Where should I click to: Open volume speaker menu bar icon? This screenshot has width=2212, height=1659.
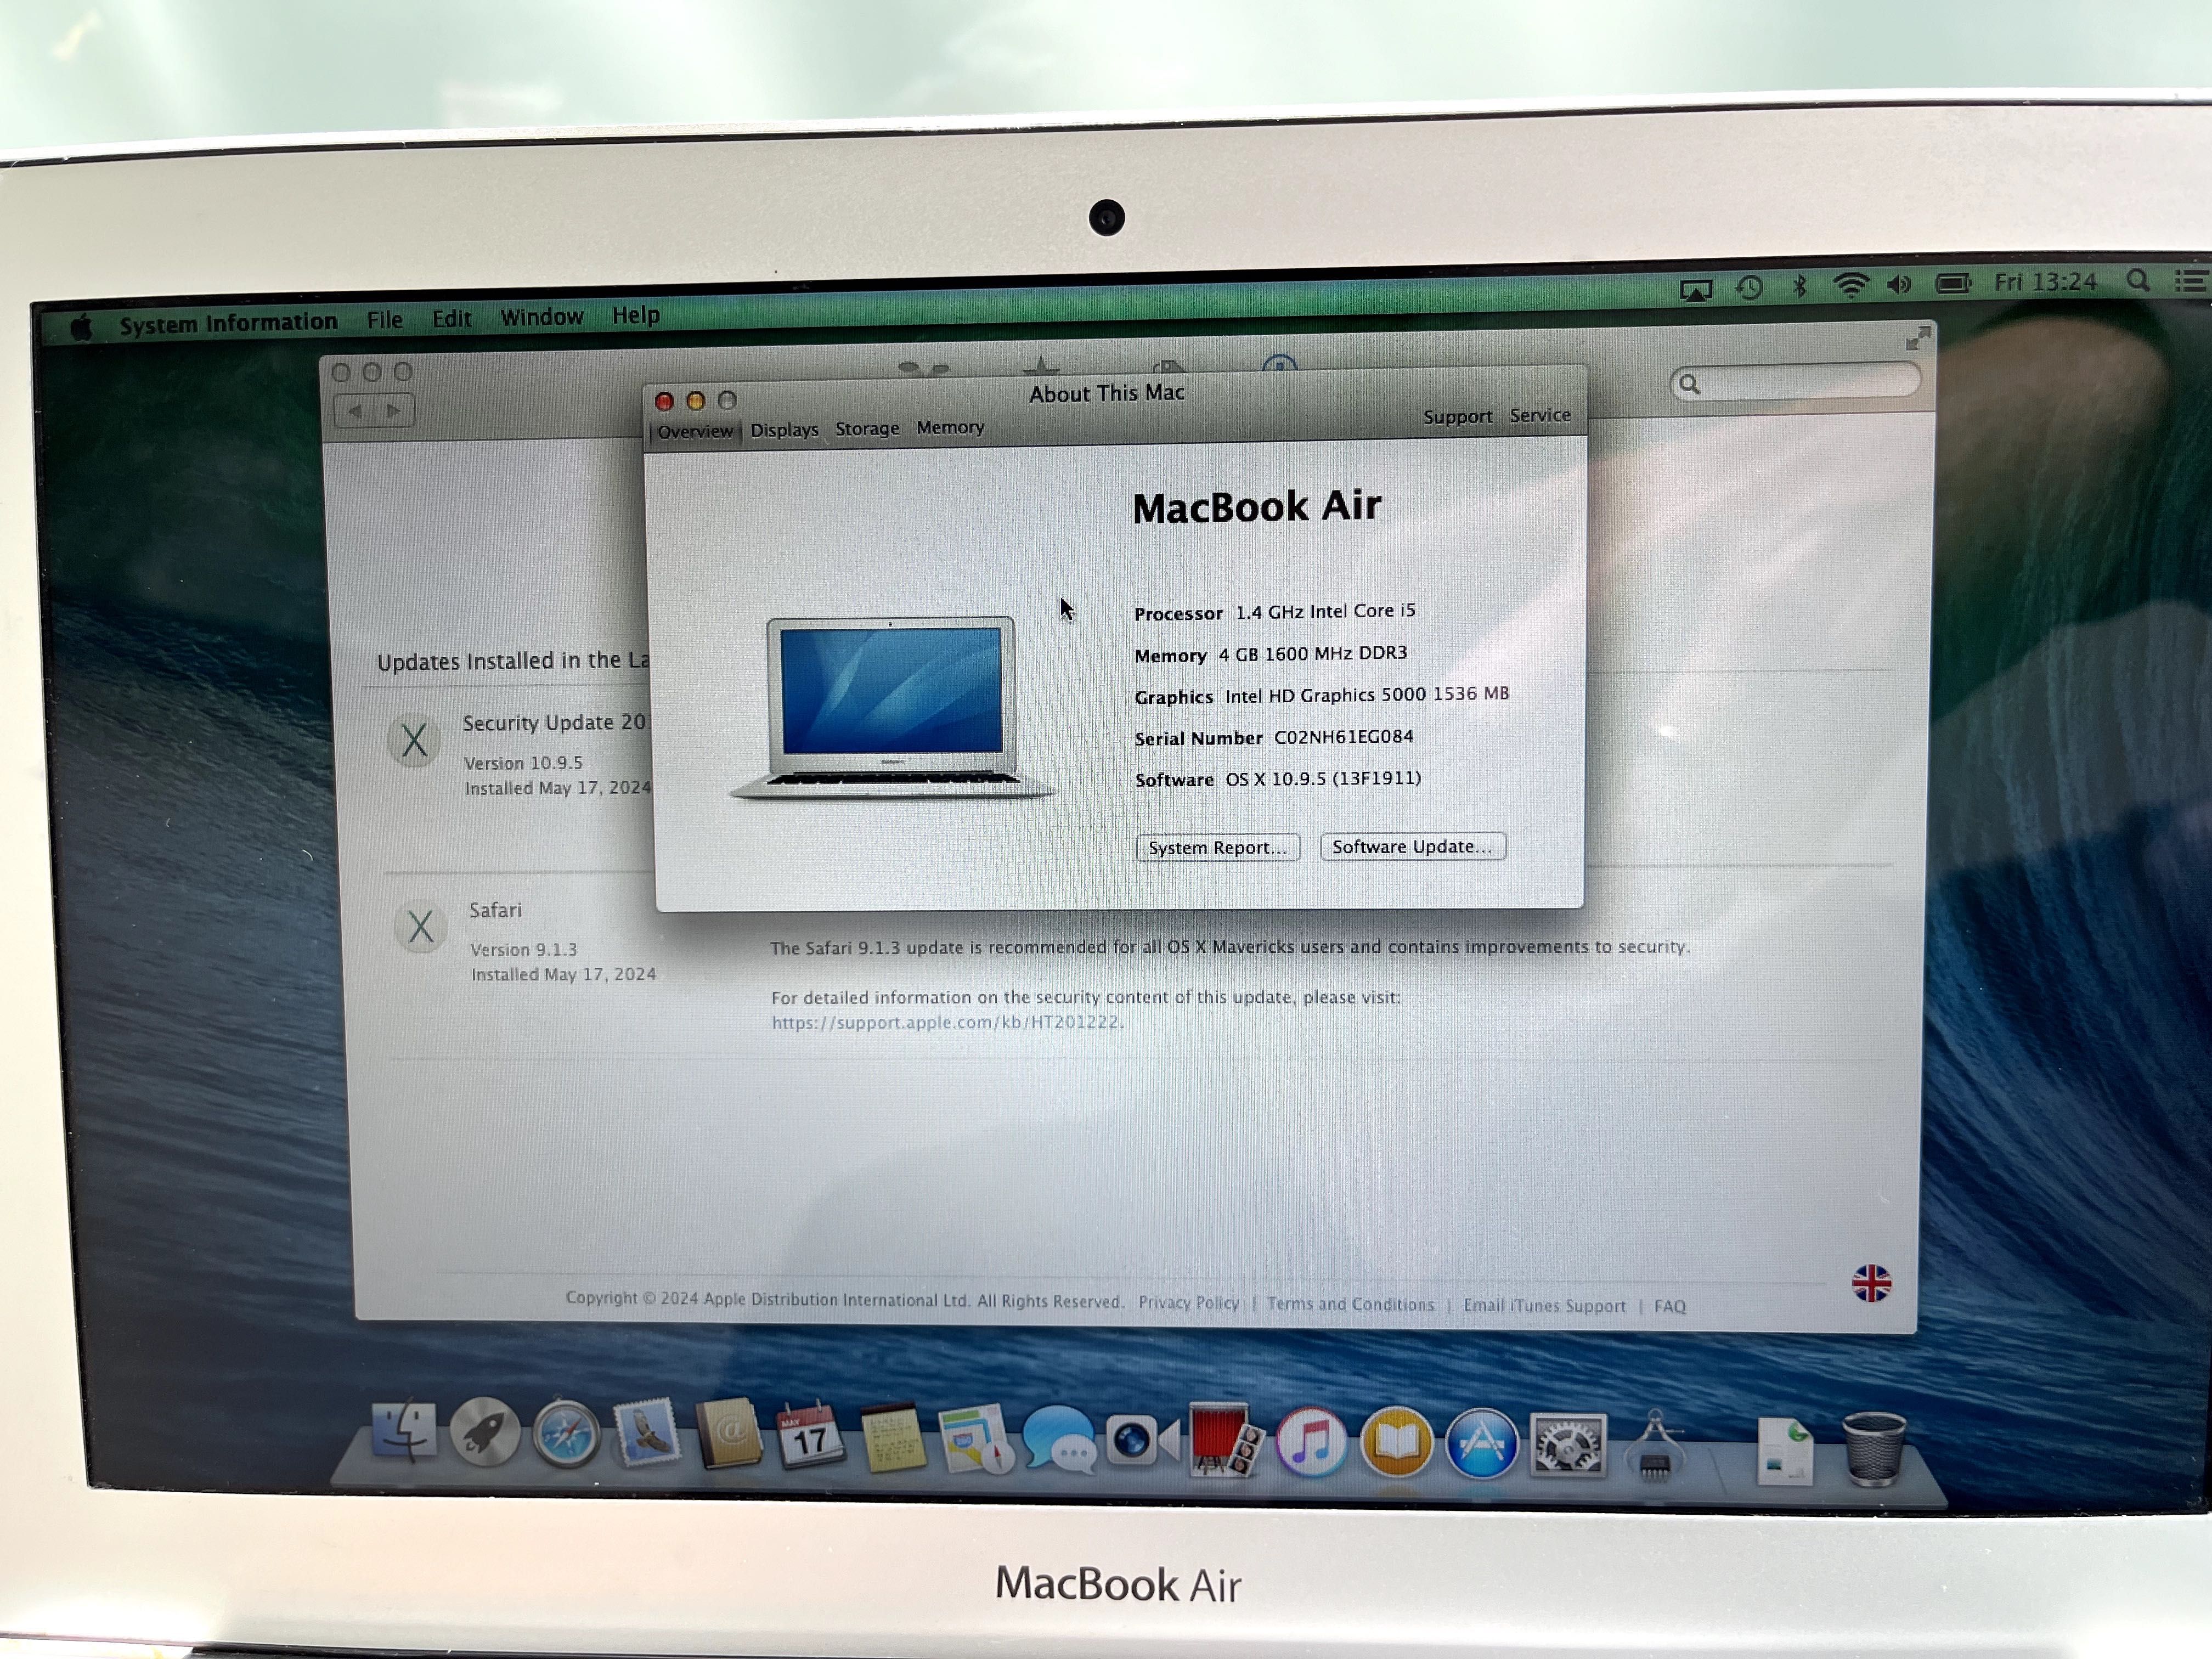1899,284
